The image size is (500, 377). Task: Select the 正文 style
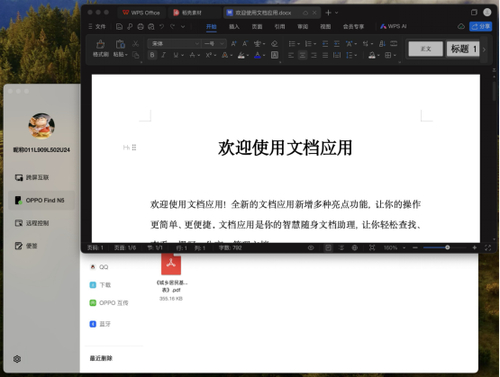426,49
